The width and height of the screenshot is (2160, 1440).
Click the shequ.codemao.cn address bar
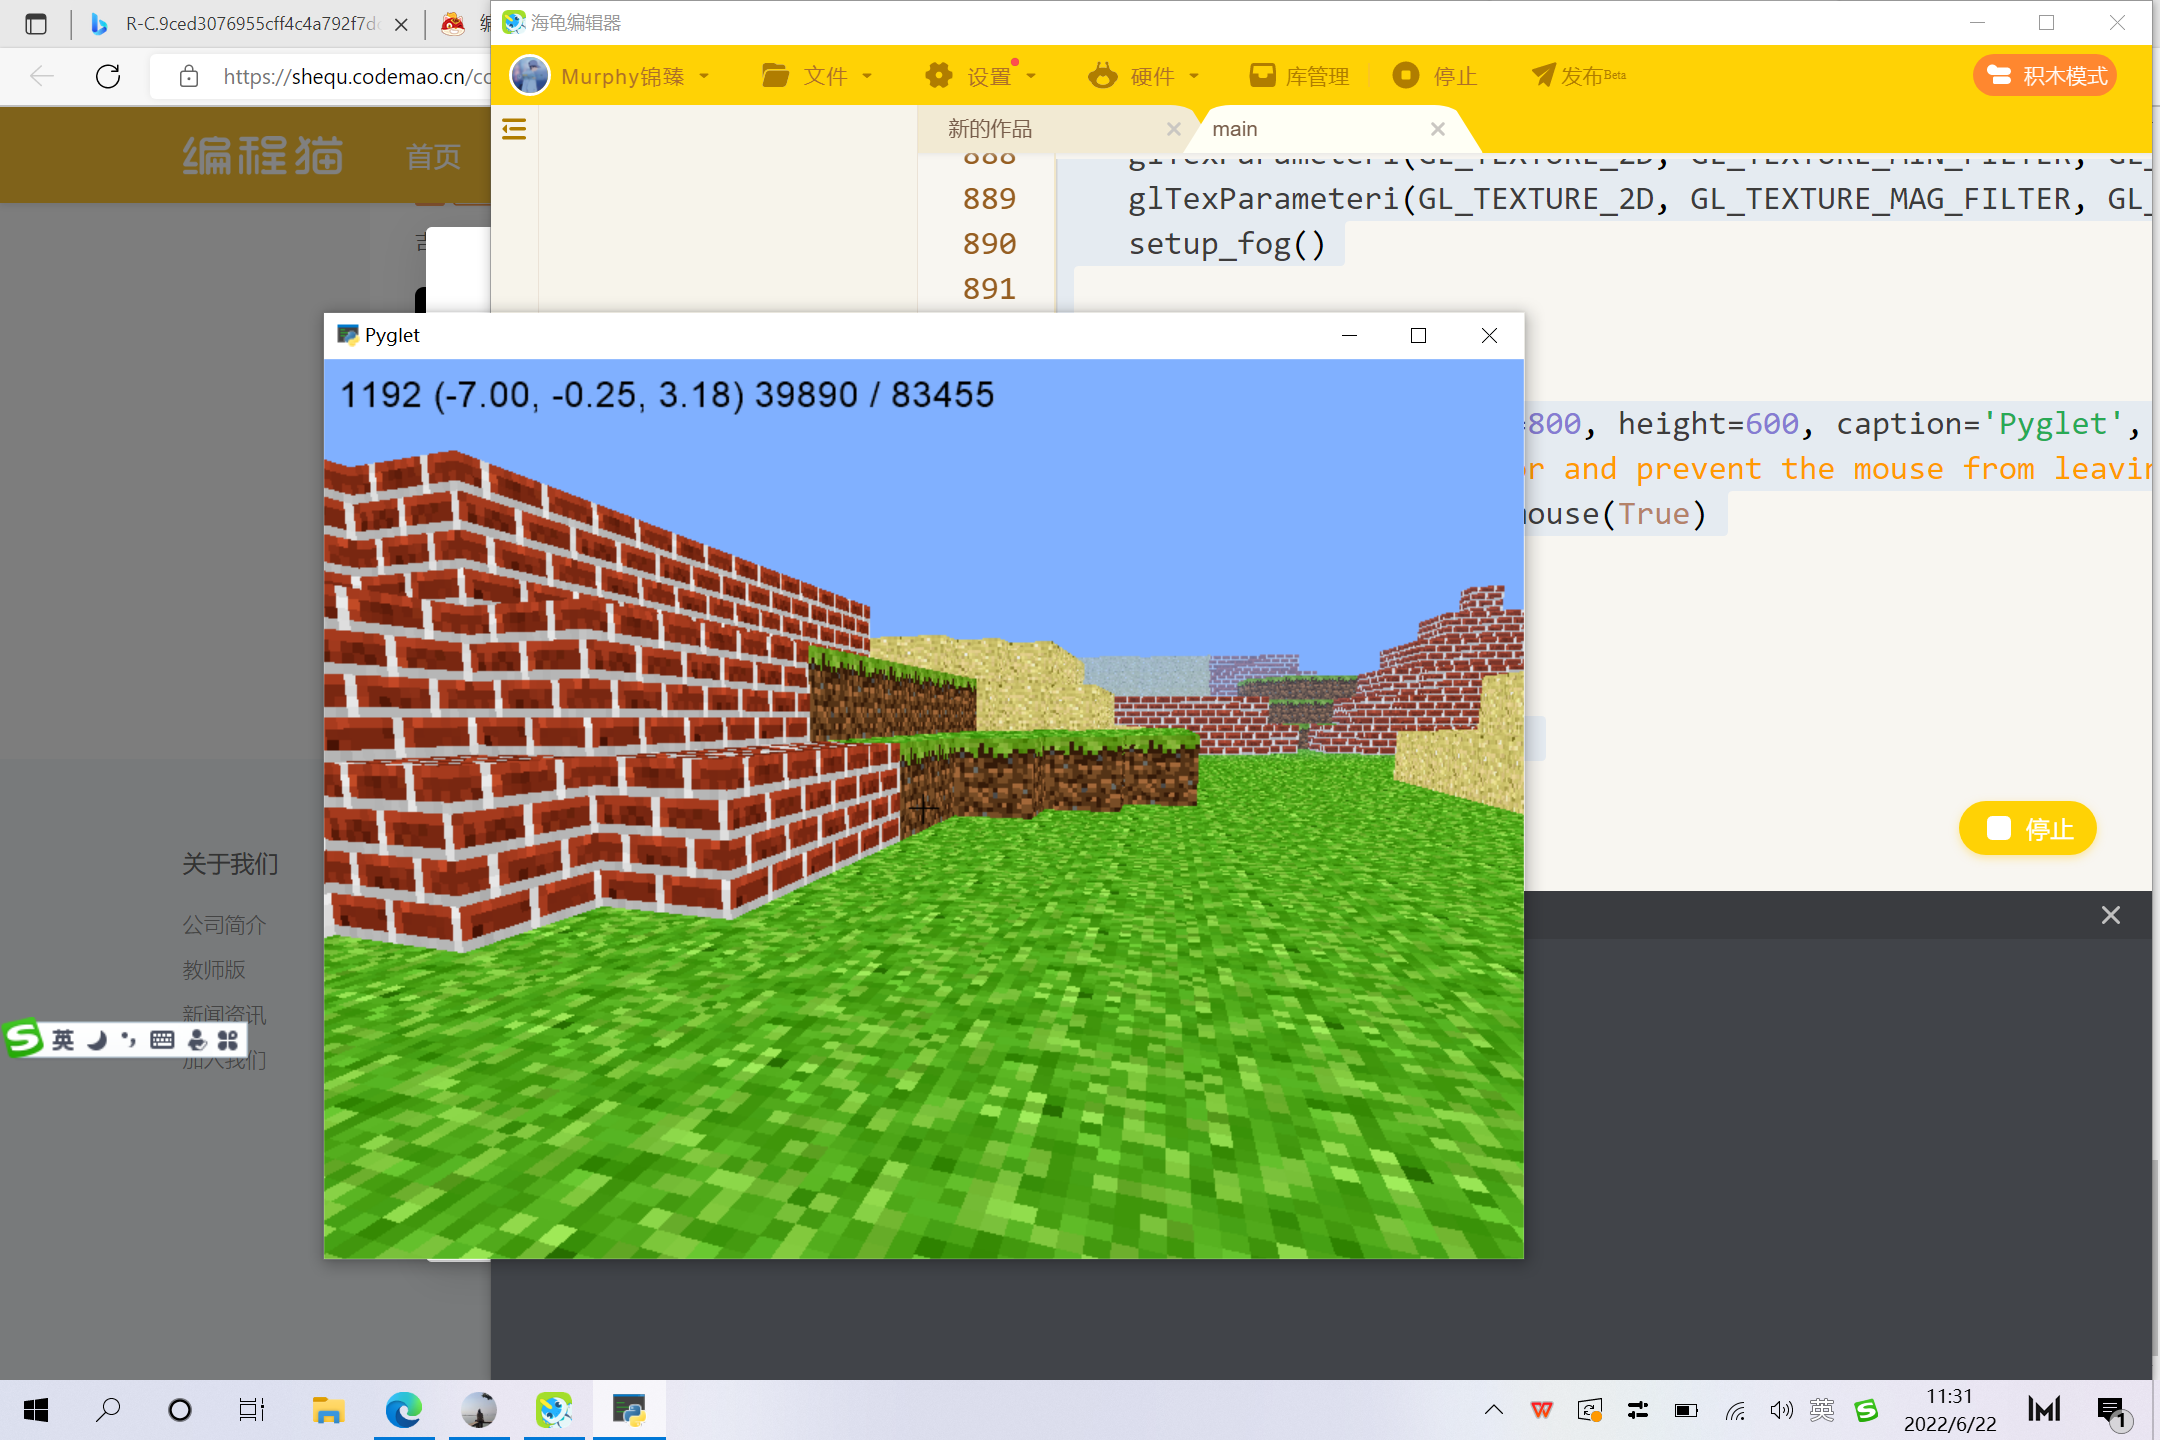point(357,76)
